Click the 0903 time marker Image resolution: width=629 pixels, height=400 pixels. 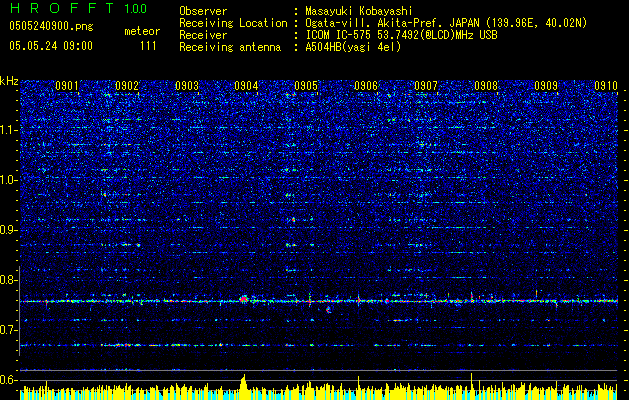tap(187, 86)
